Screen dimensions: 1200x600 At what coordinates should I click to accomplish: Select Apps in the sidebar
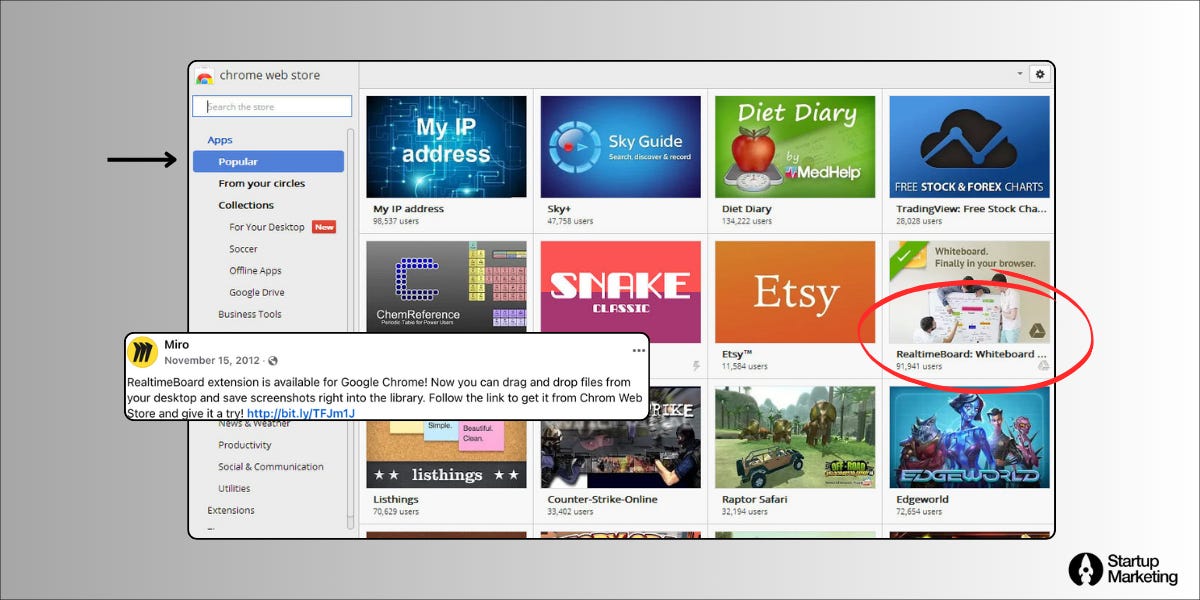220,140
